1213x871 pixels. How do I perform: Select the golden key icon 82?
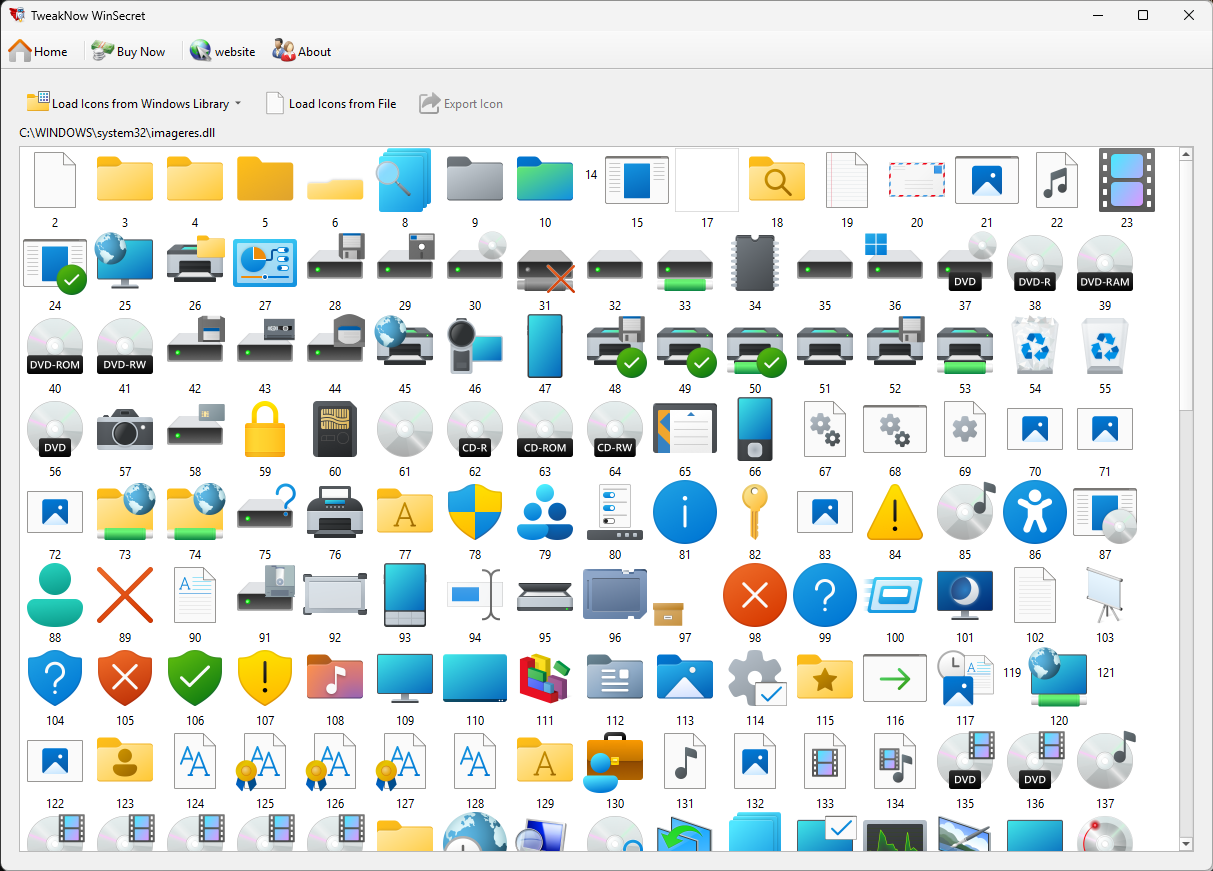click(755, 512)
